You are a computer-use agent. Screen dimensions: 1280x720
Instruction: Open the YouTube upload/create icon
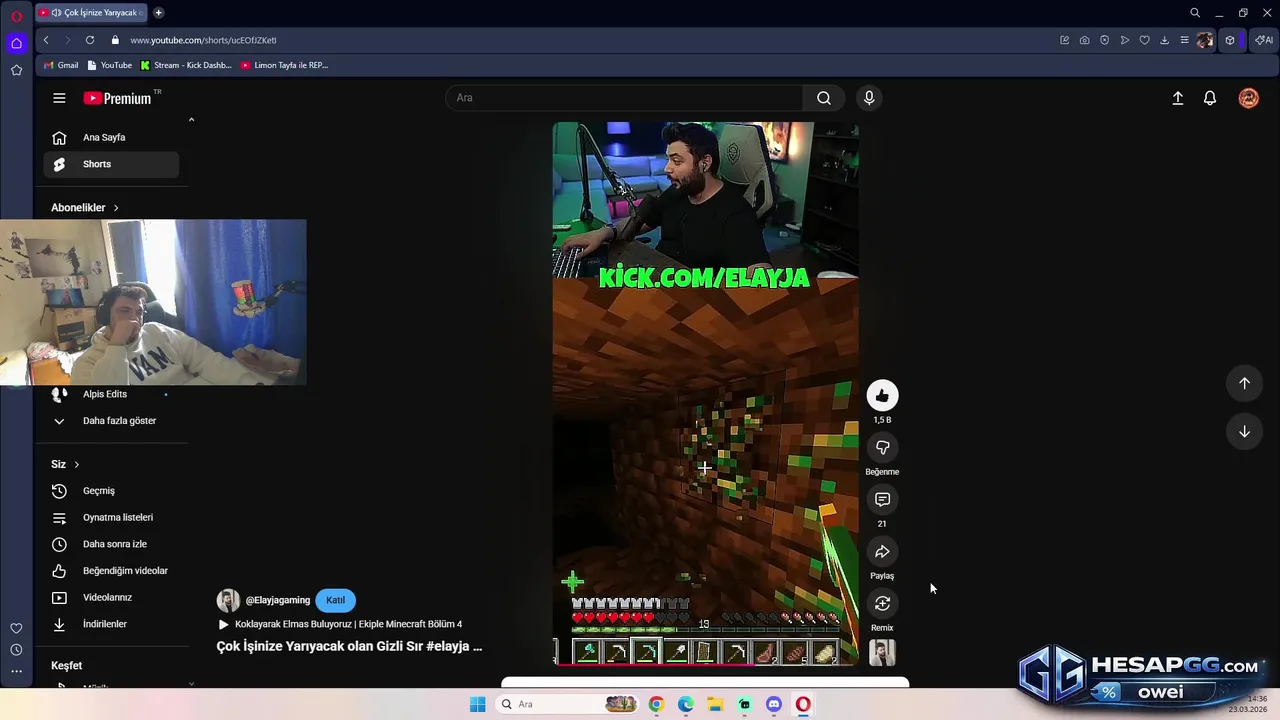click(1178, 98)
